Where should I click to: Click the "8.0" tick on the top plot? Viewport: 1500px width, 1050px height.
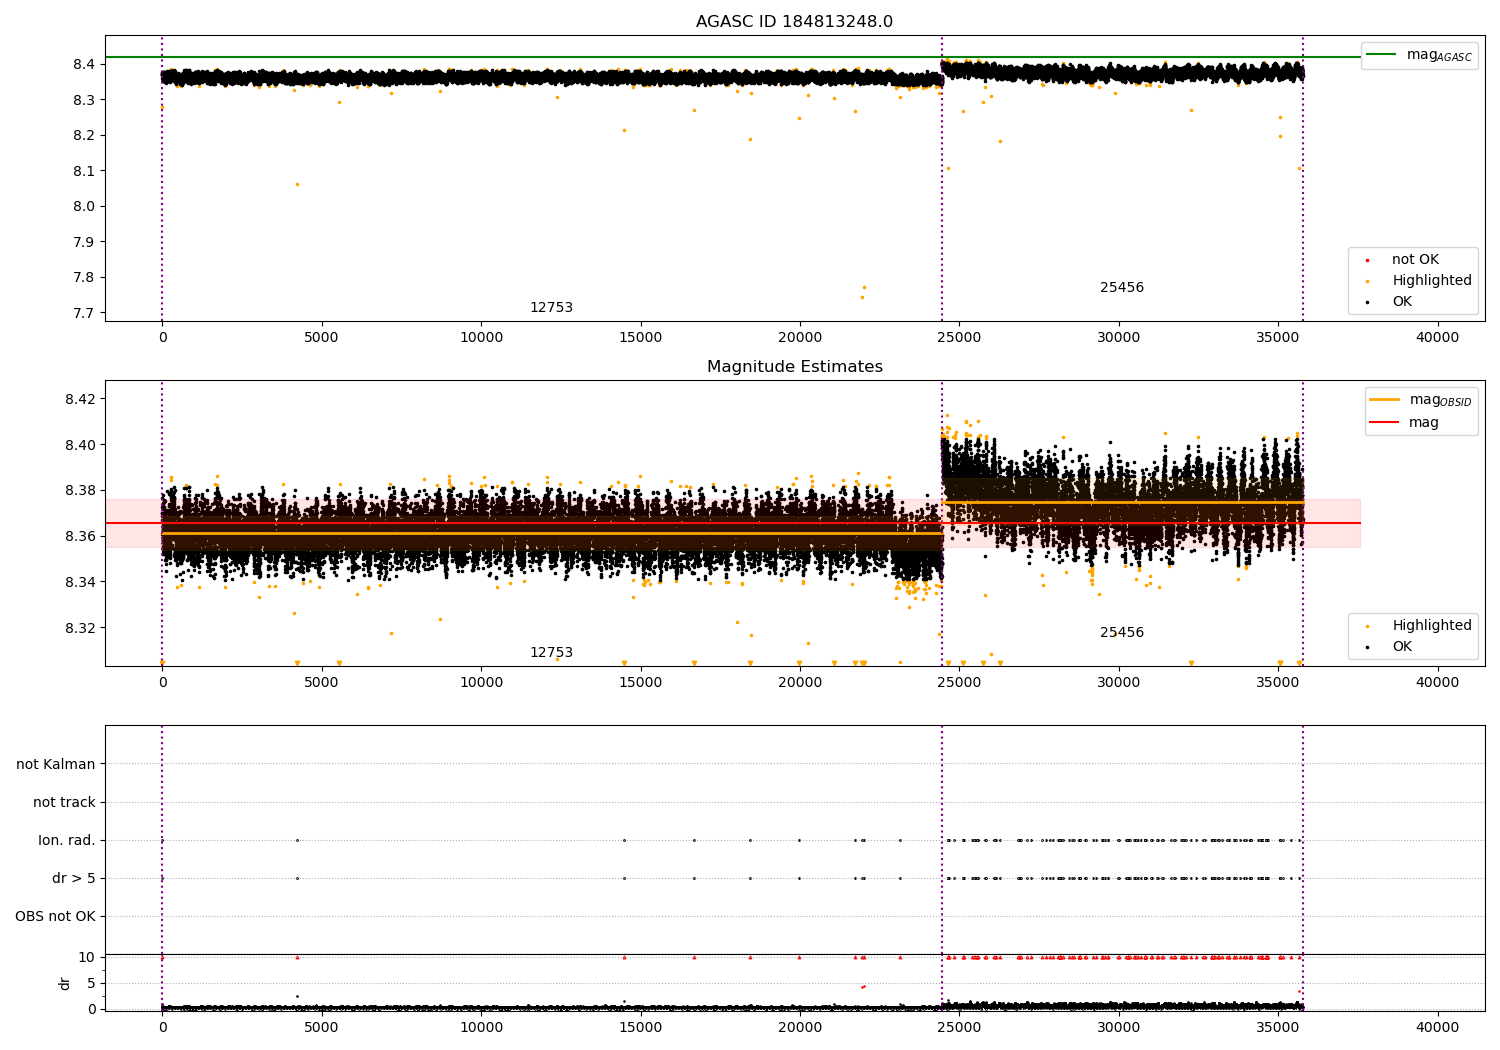[x=83, y=206]
